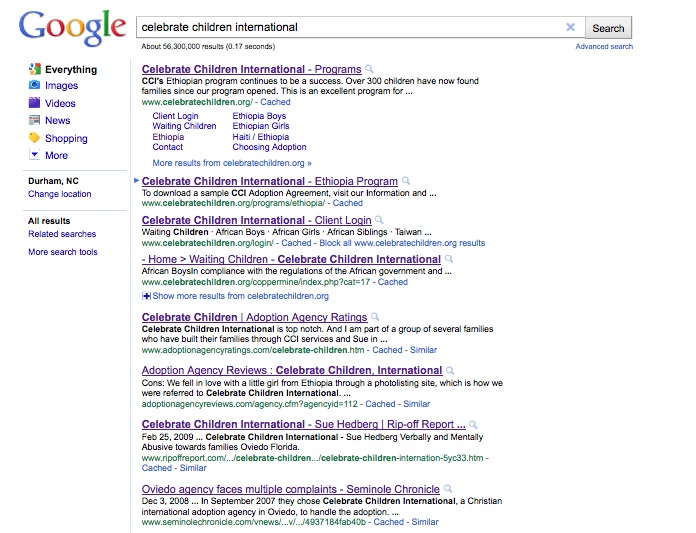
Task: Open Related searches link
Action: click(62, 234)
